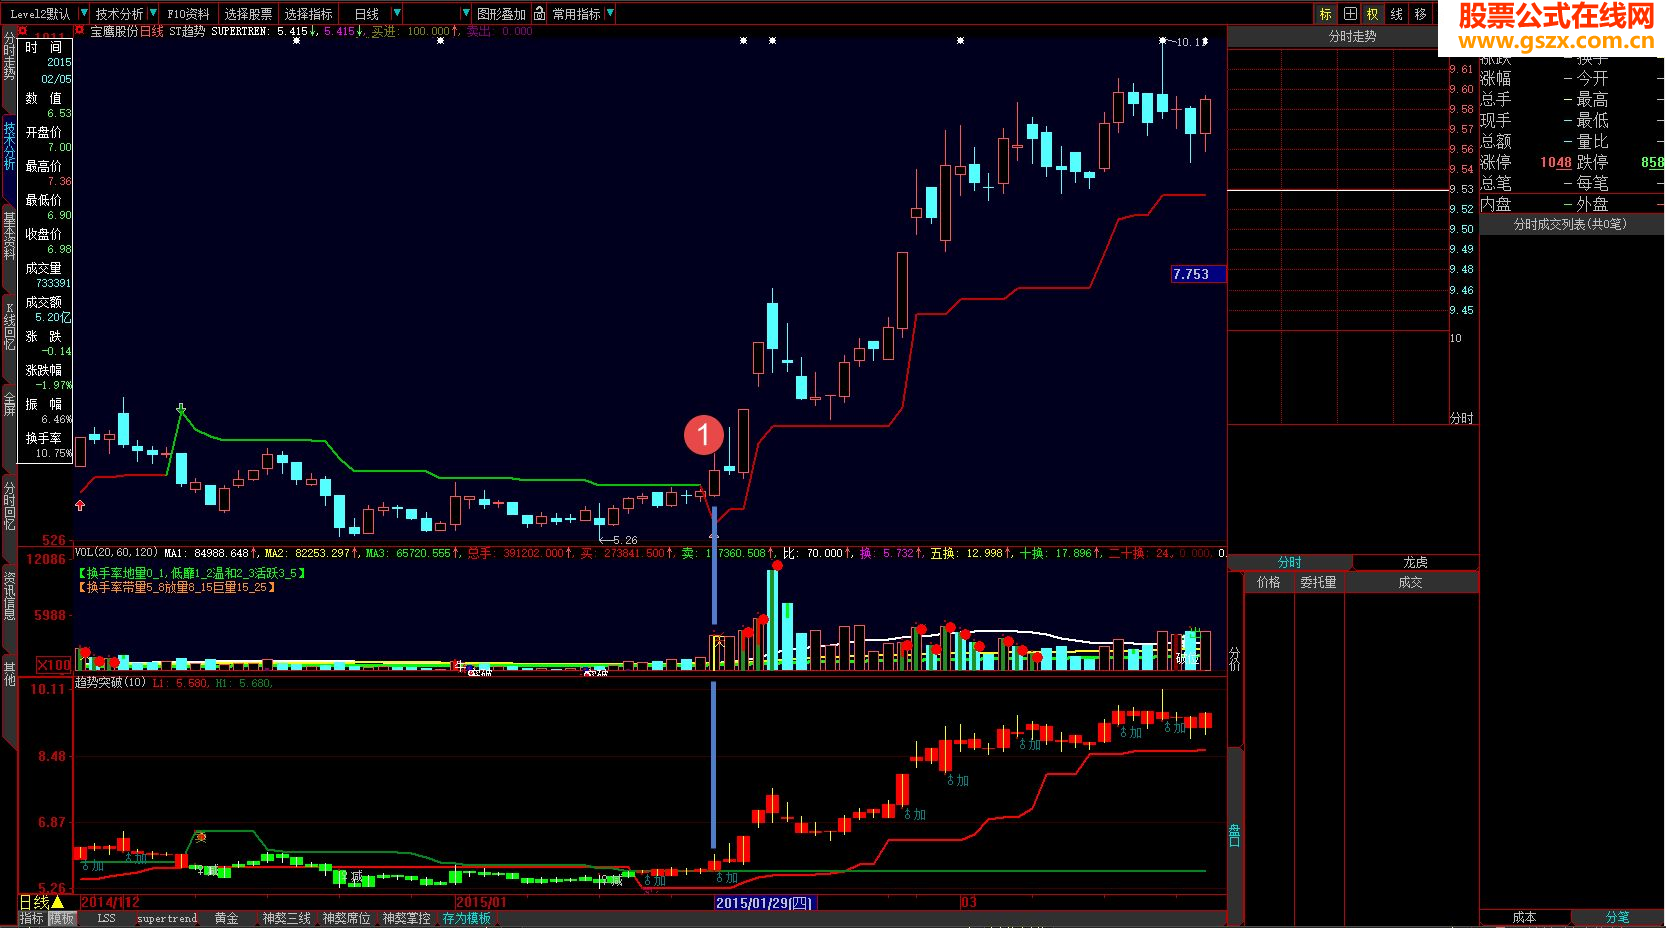Click the Level2默认 toolbar button
The height and width of the screenshot is (928, 1666).
(x=40, y=14)
